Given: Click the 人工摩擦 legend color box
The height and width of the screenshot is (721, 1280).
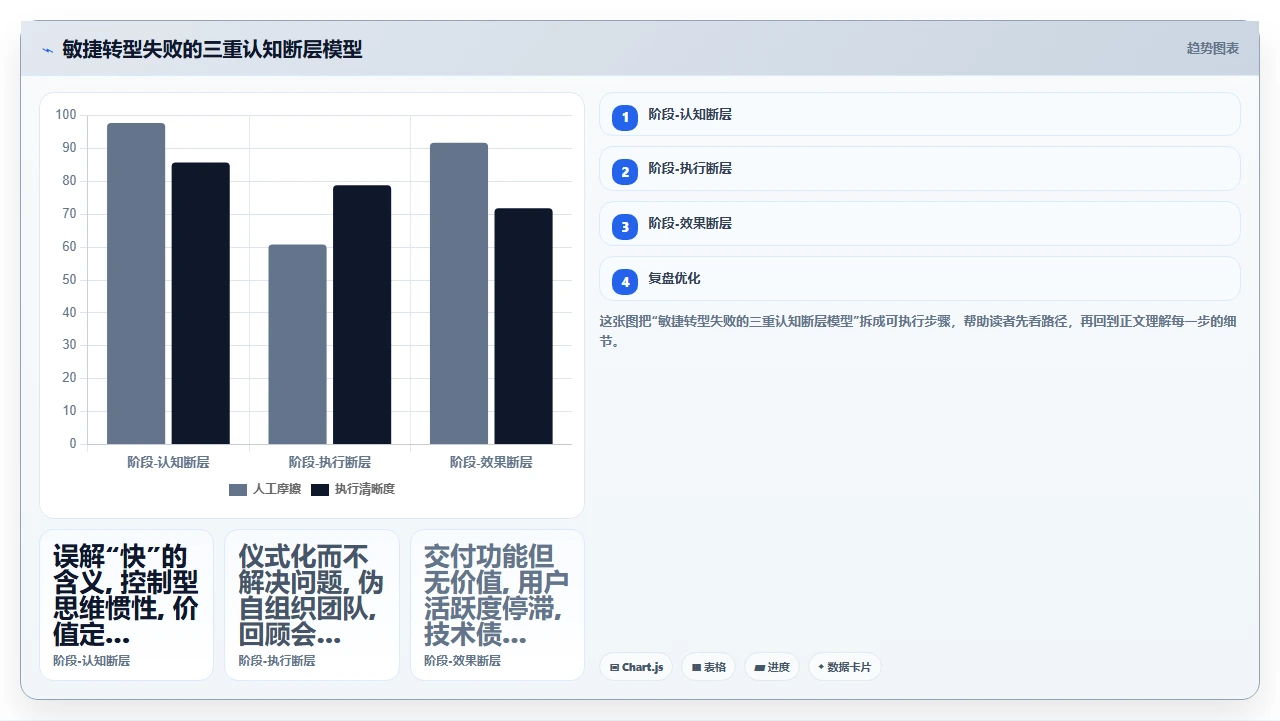Looking at the screenshot, I should coord(238,490).
